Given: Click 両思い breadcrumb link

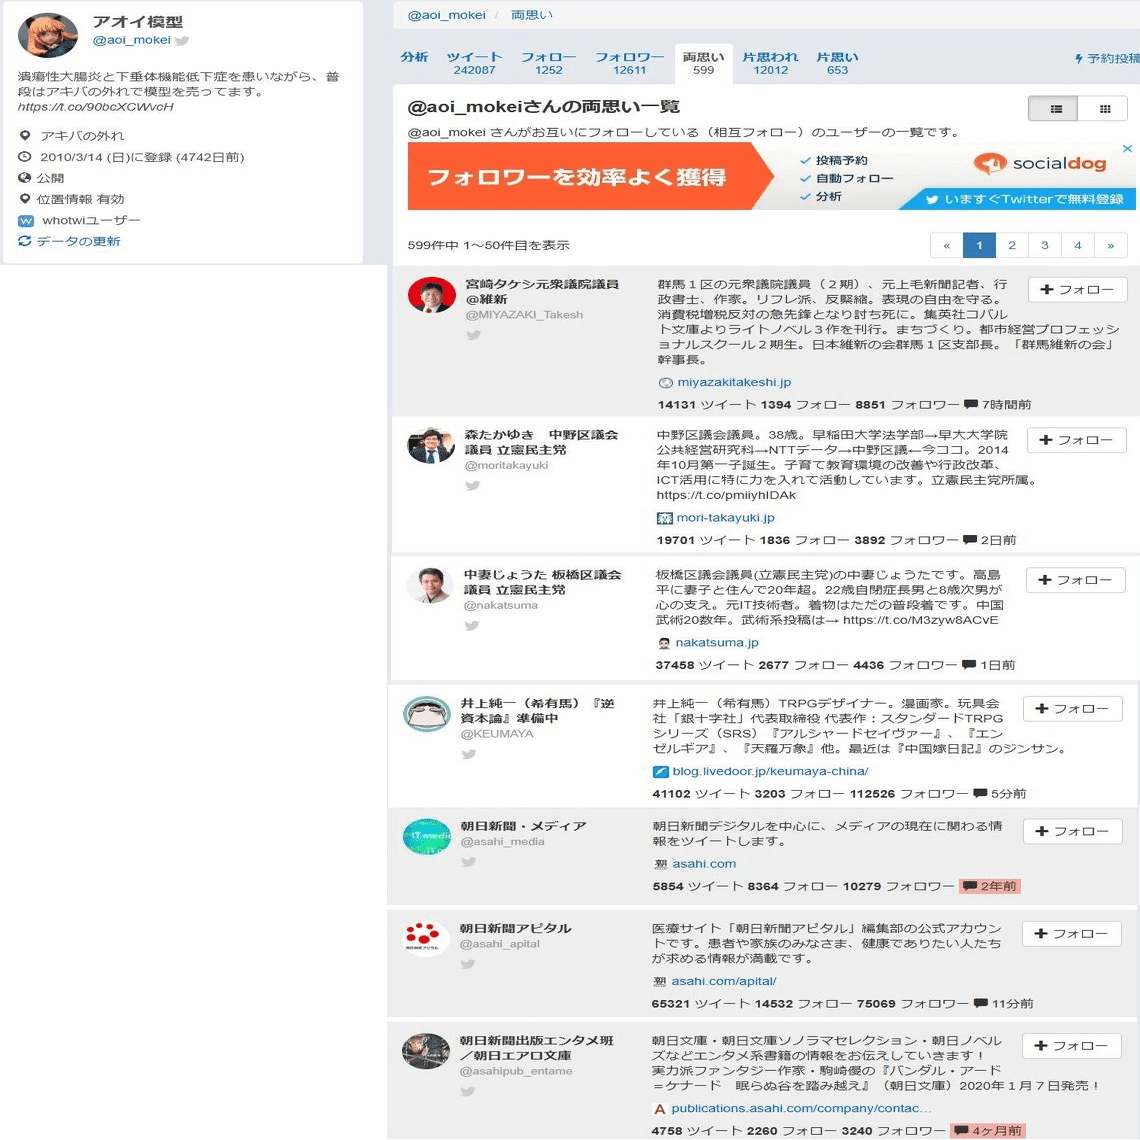Looking at the screenshot, I should pyautogui.click(x=531, y=15).
